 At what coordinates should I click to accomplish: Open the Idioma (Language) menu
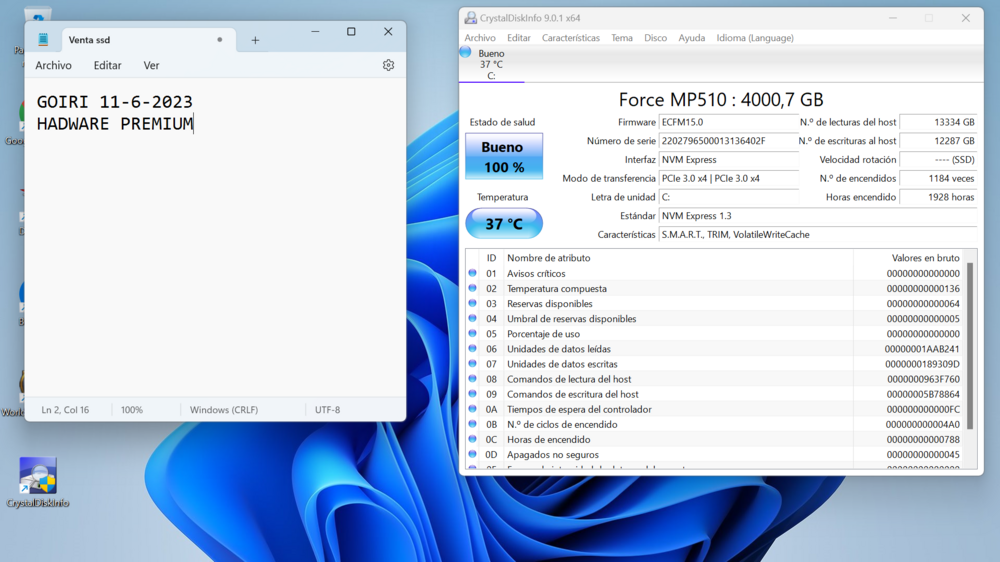pyautogui.click(x=755, y=38)
